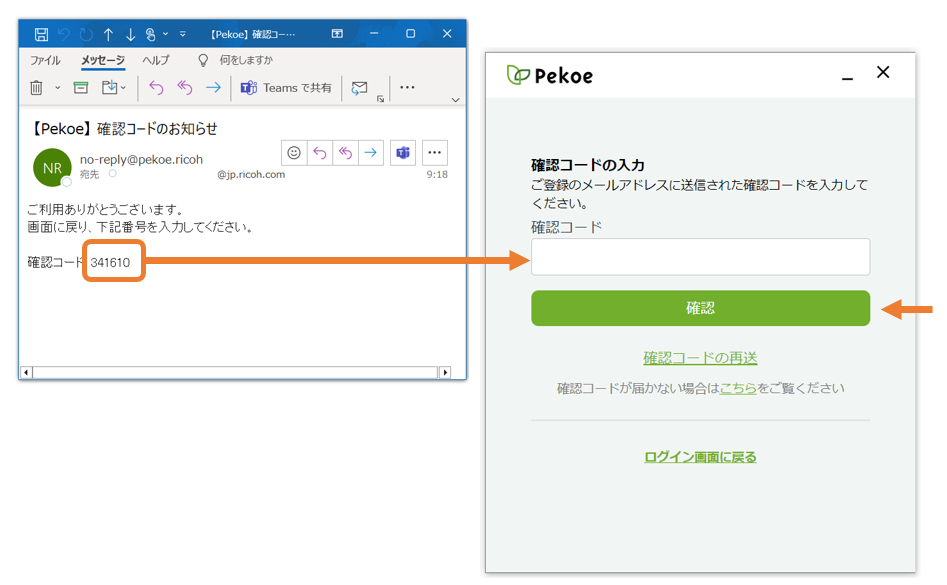Go to next item with the down arrow
This screenshot has height=585, width=947.
pyautogui.click(x=130, y=34)
